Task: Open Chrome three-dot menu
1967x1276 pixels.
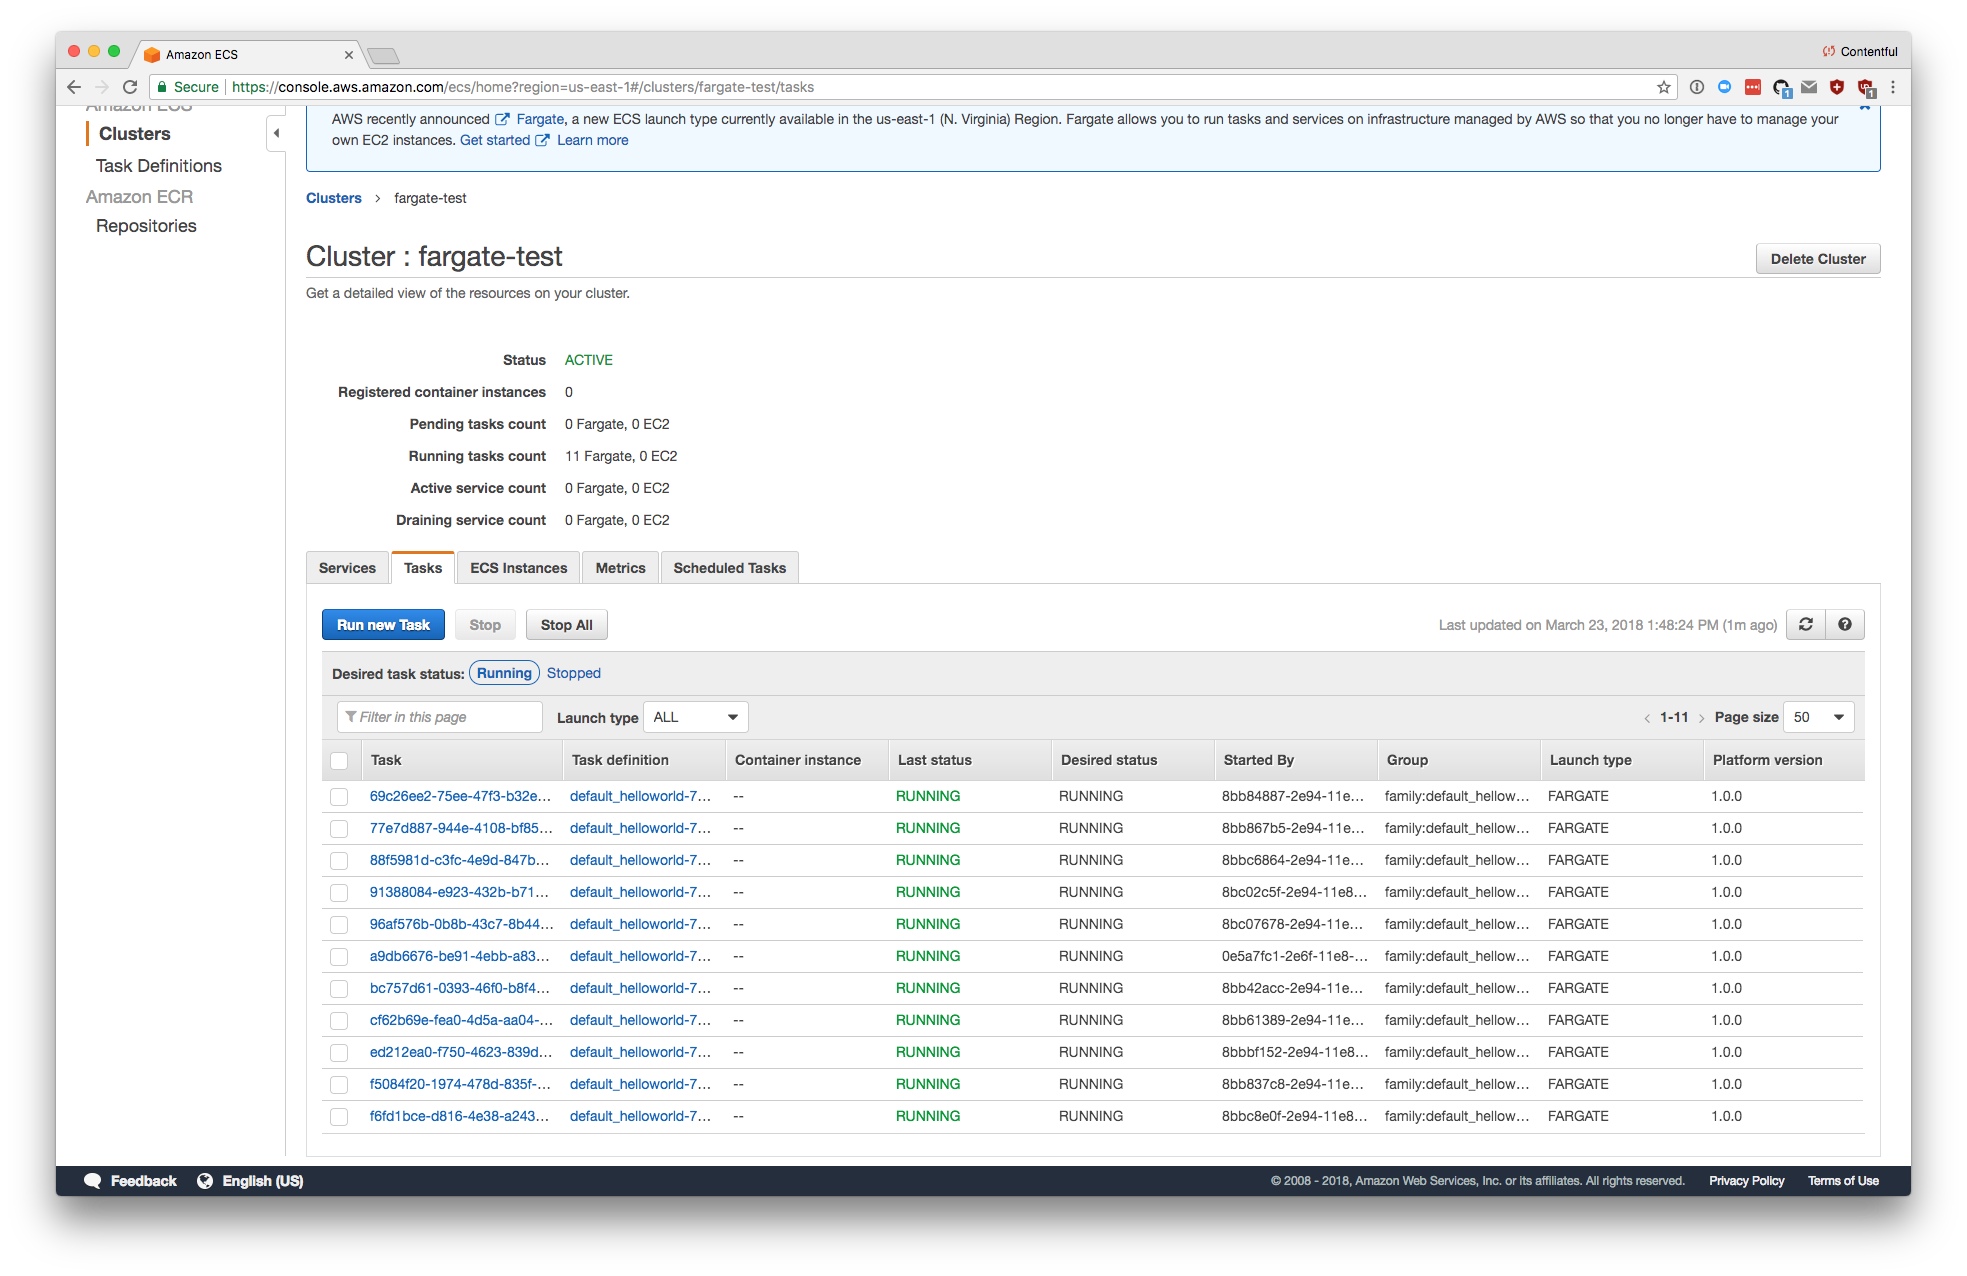Action: coord(1893,87)
